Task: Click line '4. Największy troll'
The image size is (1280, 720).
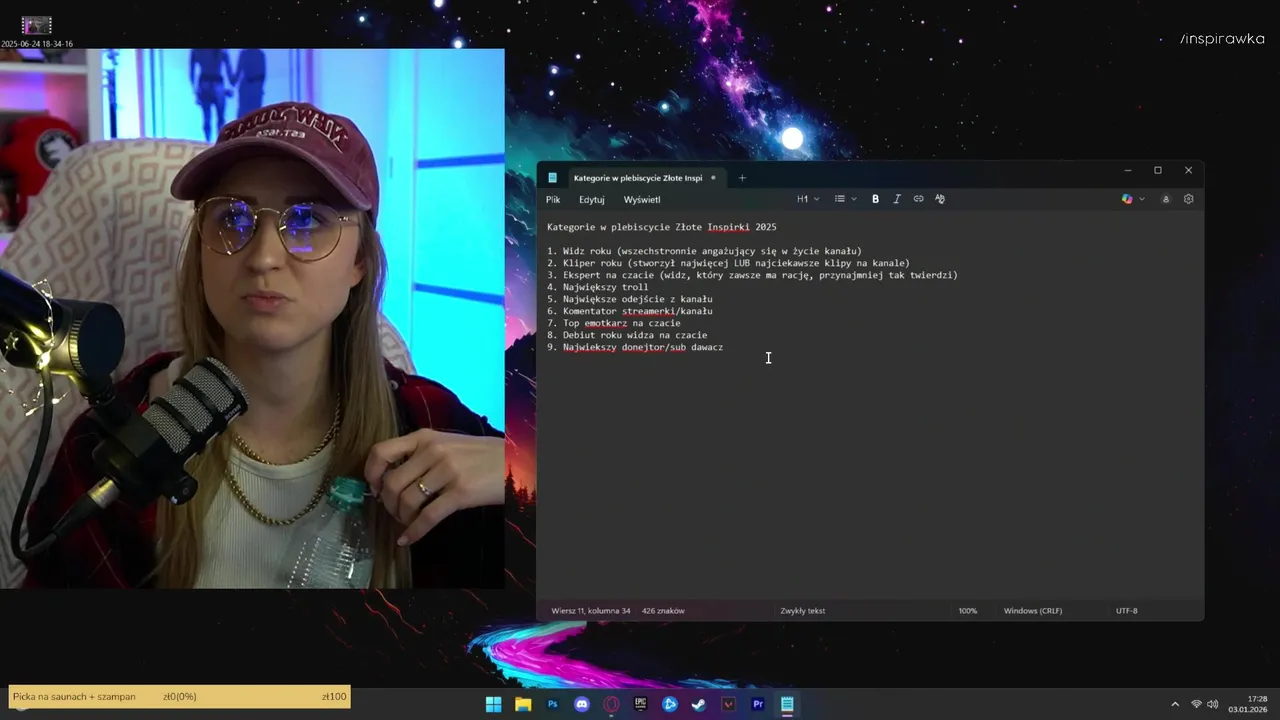Action: [597, 287]
